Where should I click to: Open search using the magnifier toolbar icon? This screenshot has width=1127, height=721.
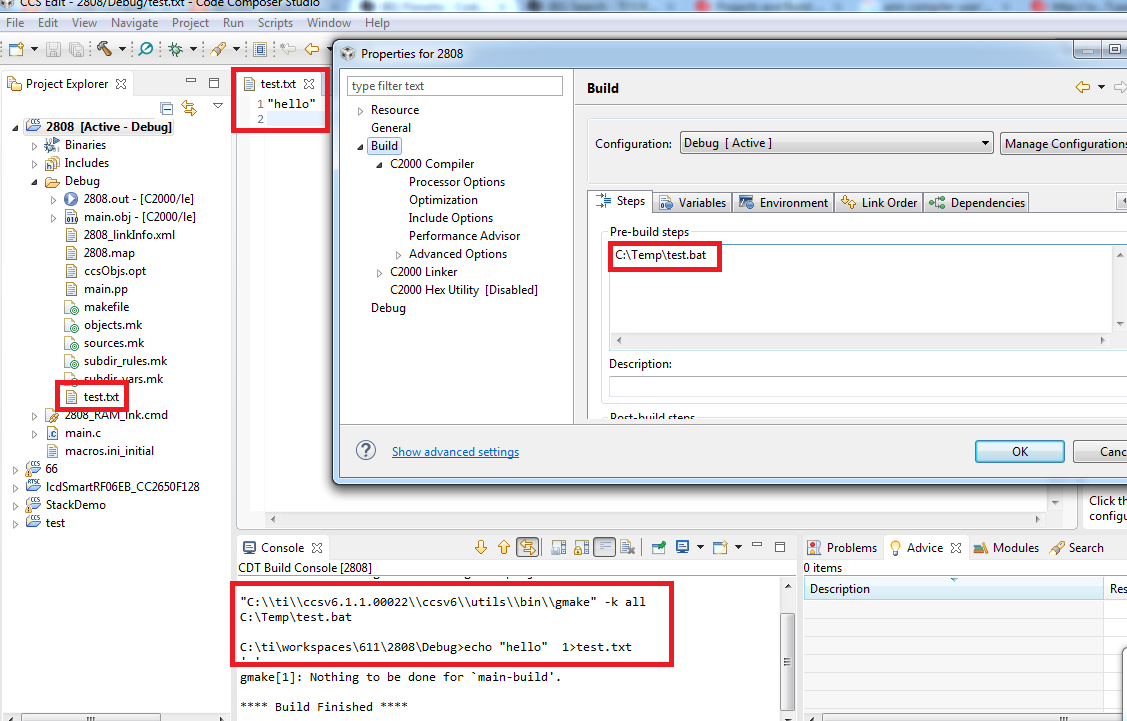pos(144,48)
